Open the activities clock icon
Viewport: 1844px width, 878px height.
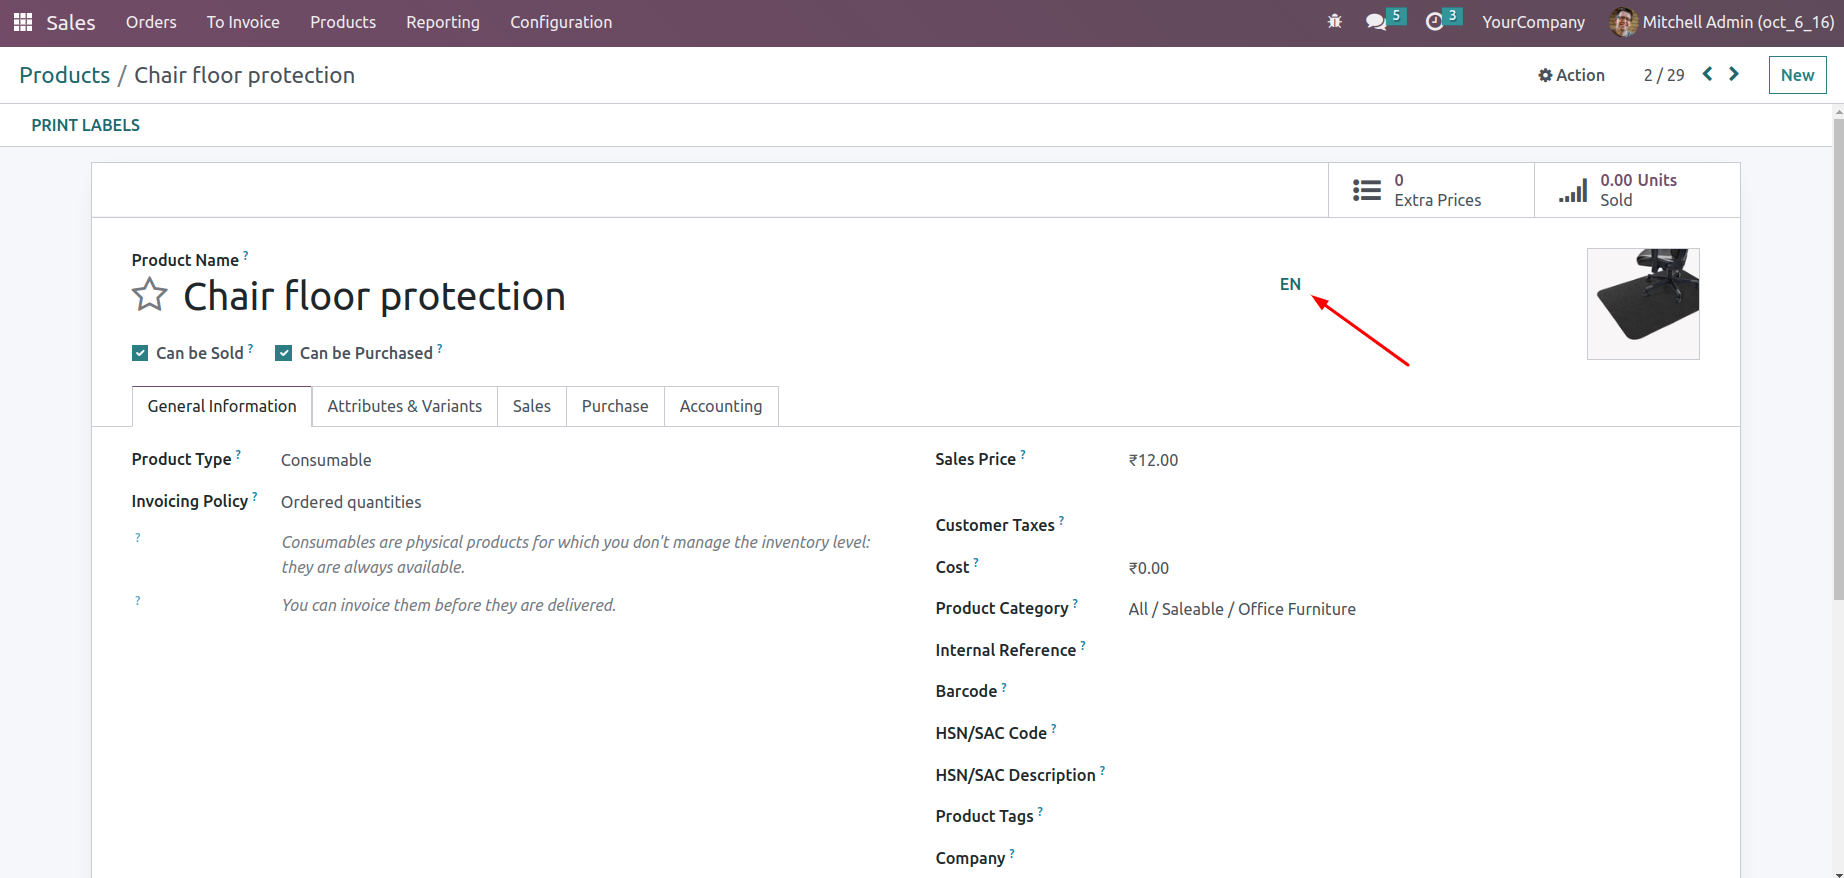tap(1435, 22)
